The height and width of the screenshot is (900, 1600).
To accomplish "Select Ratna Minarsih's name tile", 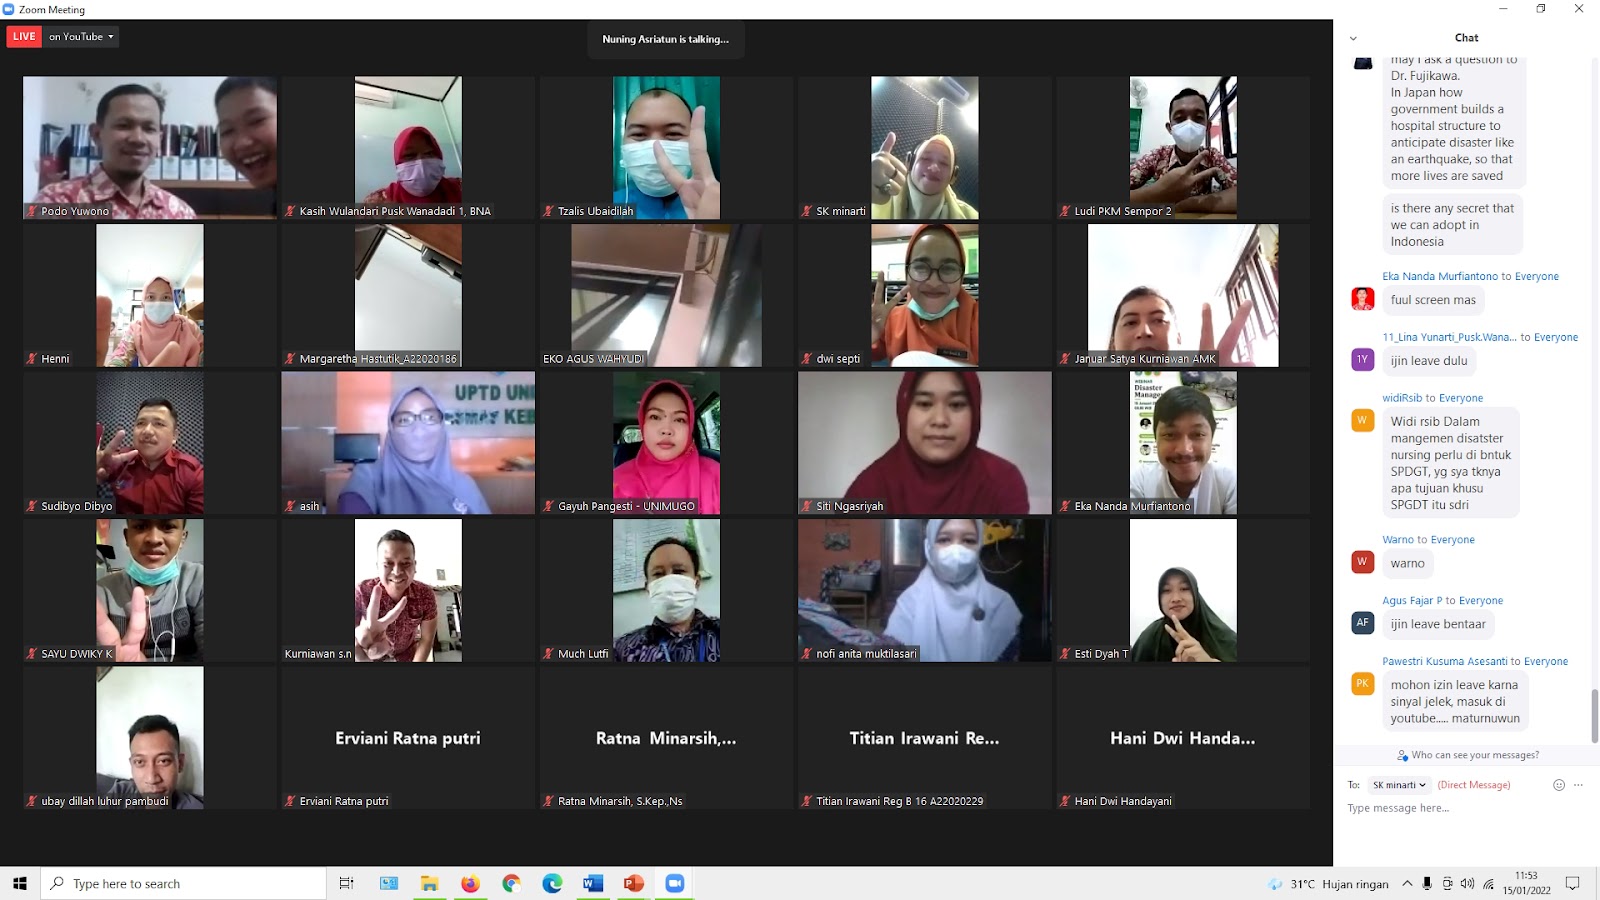I will [666, 738].
